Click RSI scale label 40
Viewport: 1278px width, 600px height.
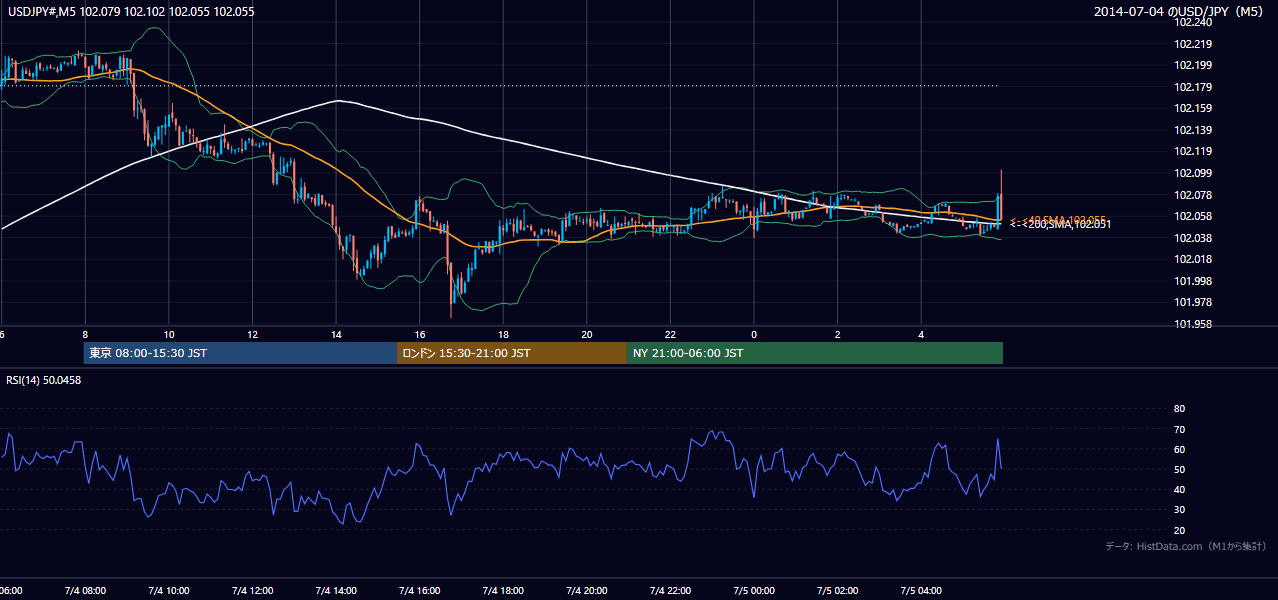pyautogui.click(x=1179, y=489)
